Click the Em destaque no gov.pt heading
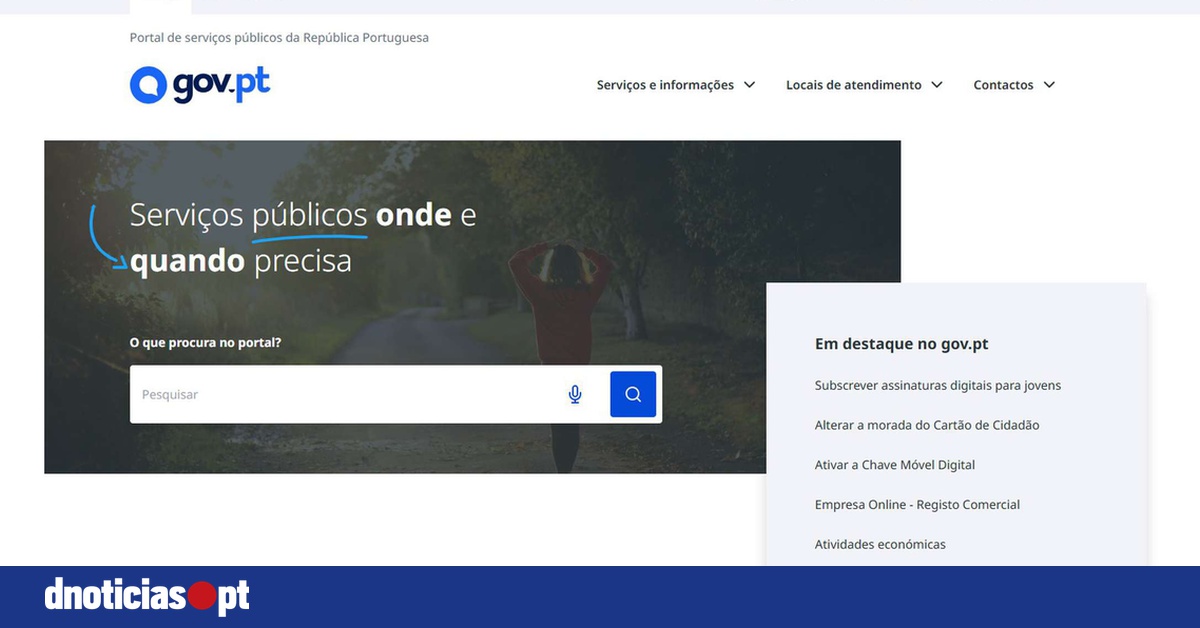 pyautogui.click(x=902, y=343)
